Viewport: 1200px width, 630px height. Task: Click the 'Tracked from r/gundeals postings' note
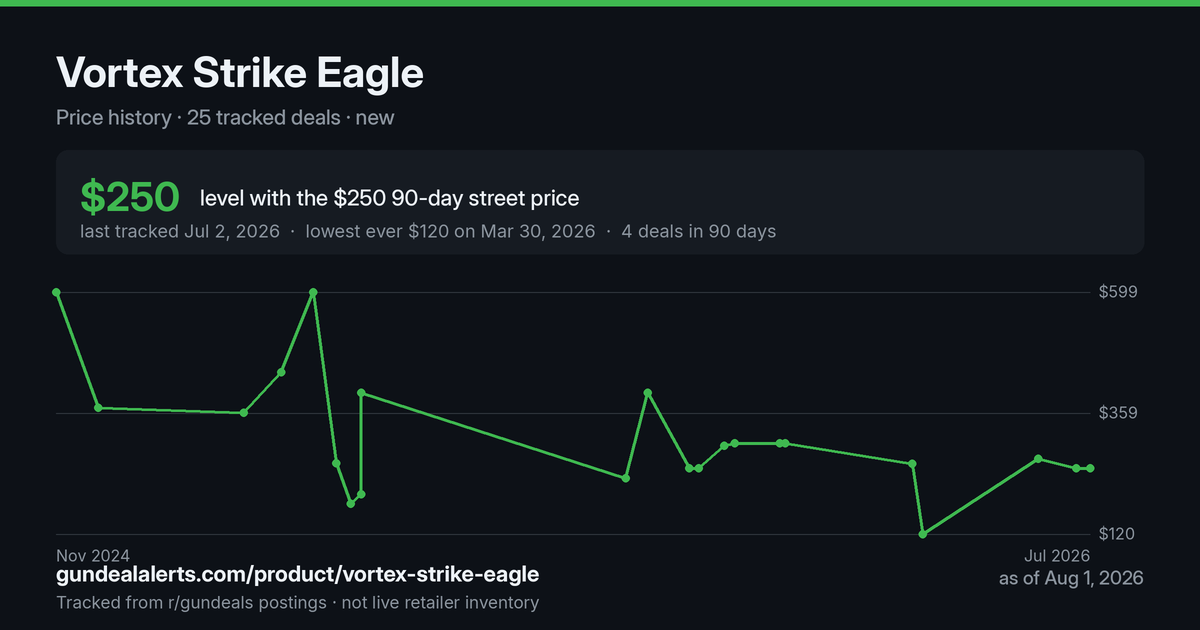tap(191, 602)
